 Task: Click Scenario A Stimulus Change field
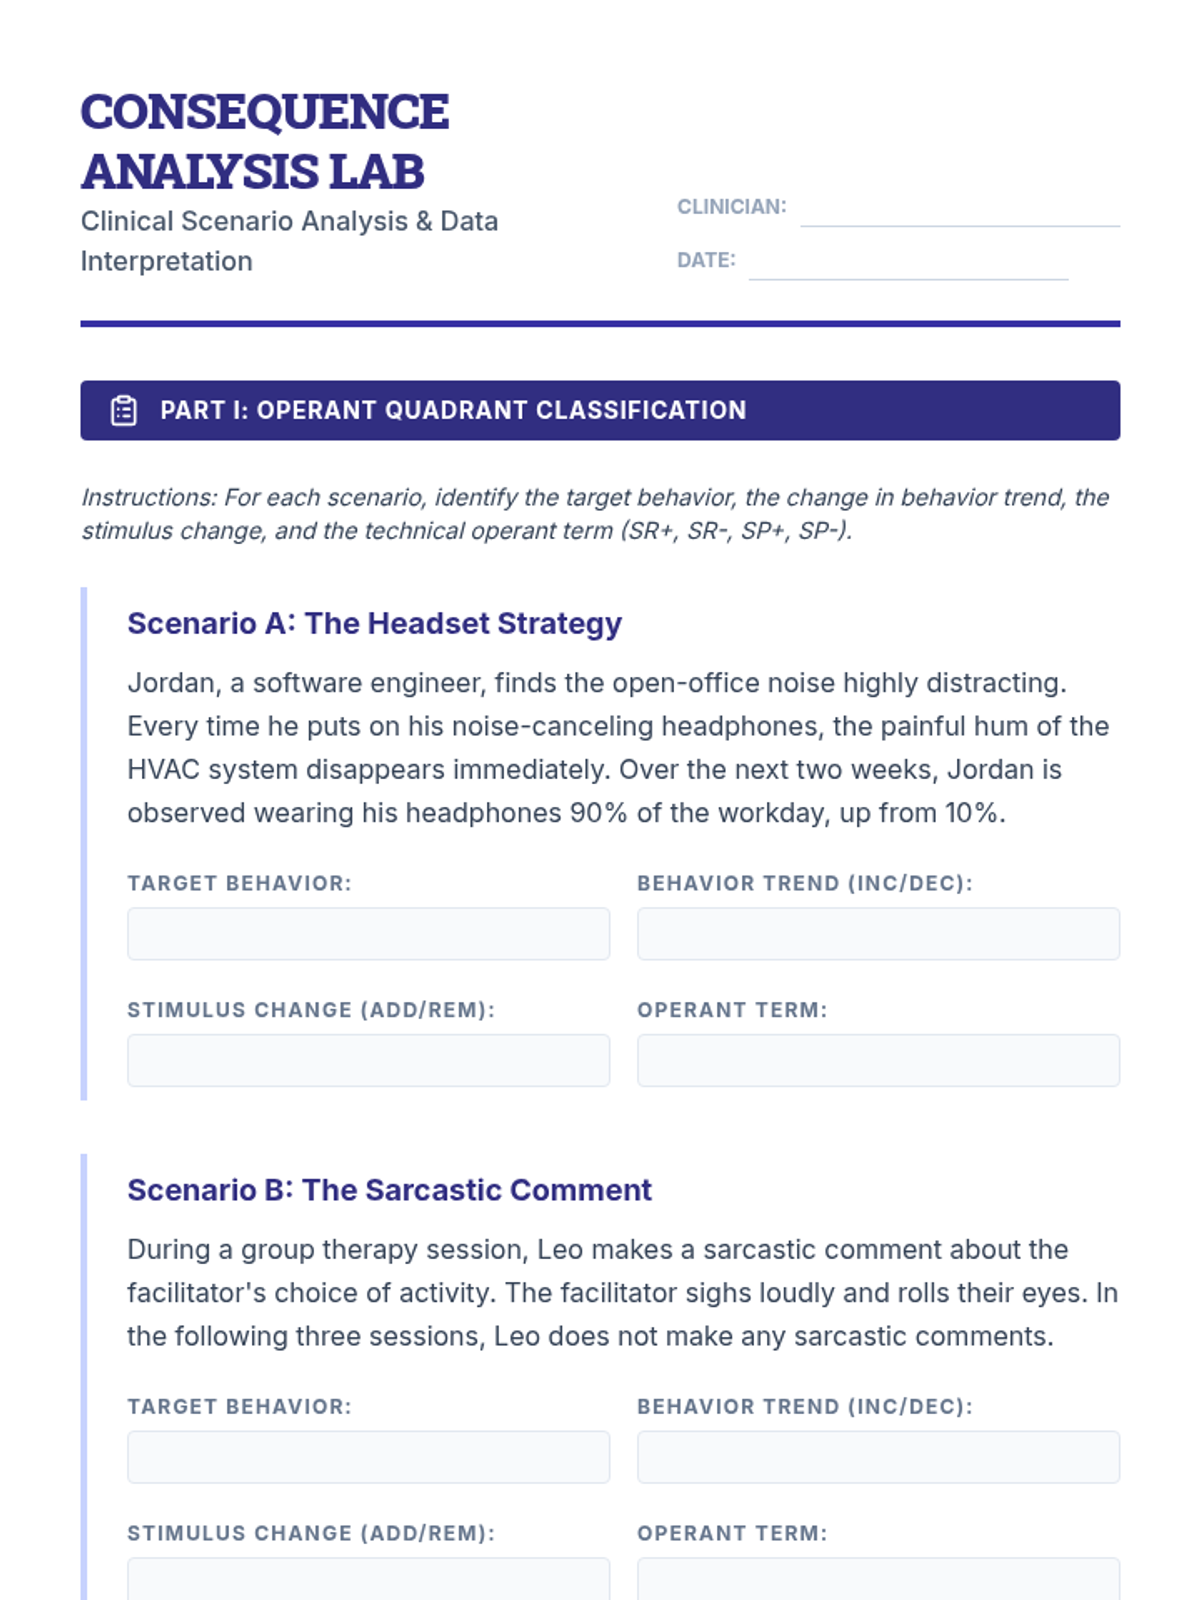click(368, 1060)
